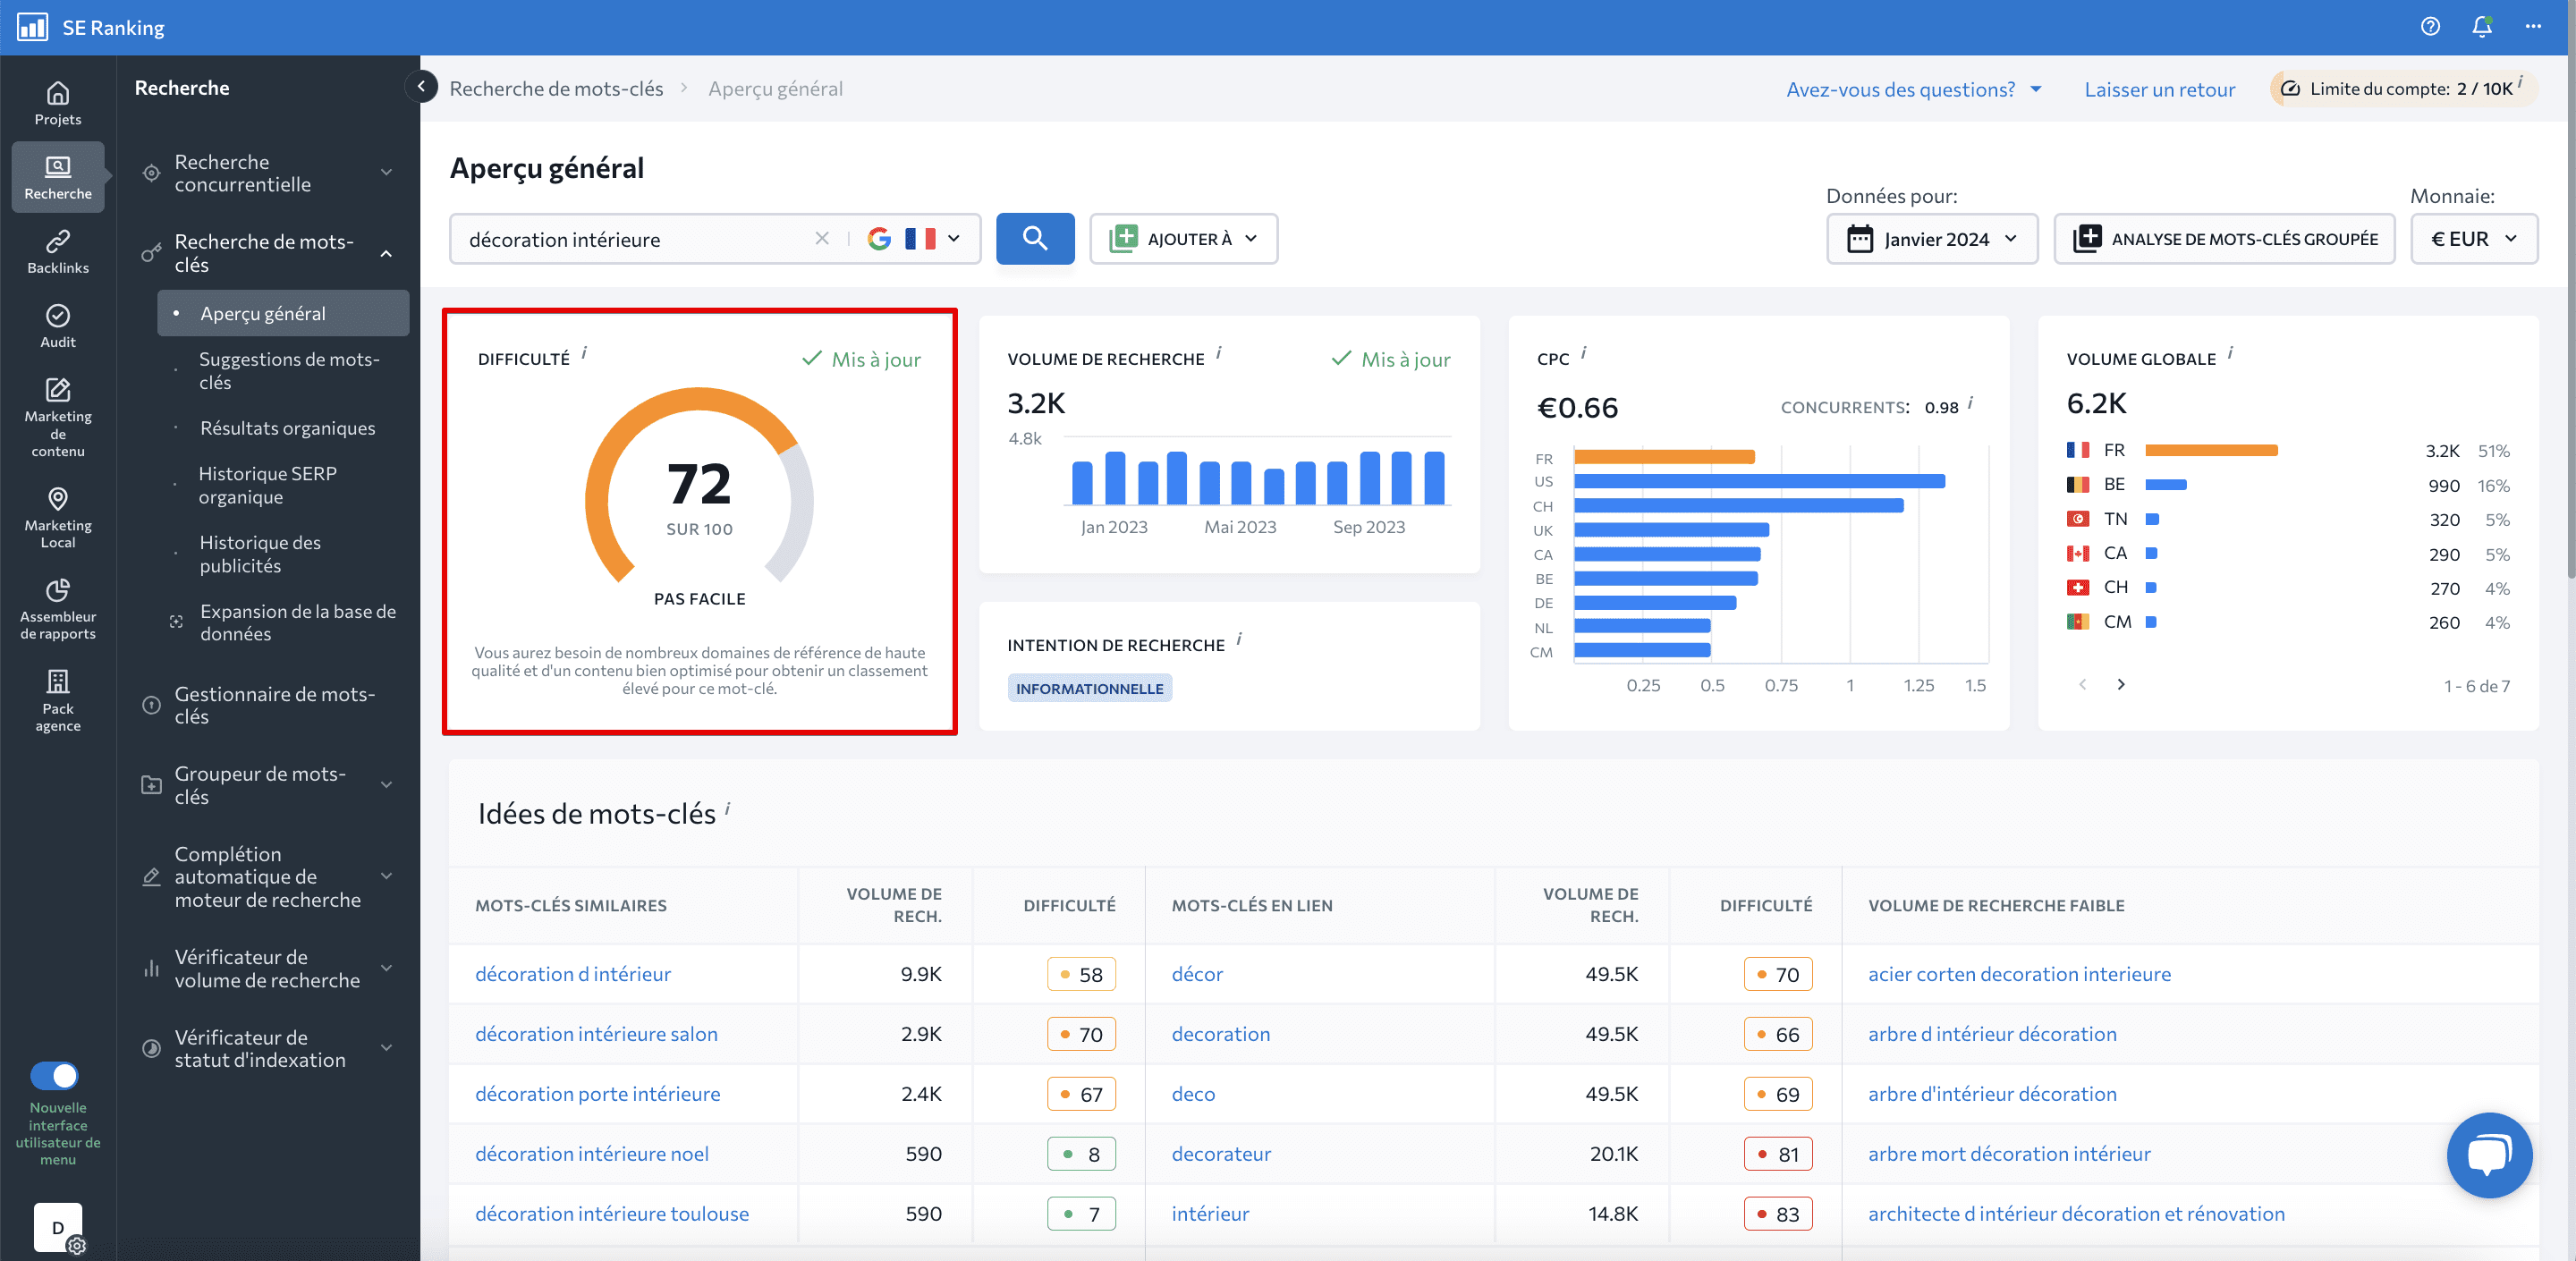Viewport: 2576px width, 1261px height.
Task: Open Avez-vous des questions dropdown
Action: tap(1914, 89)
